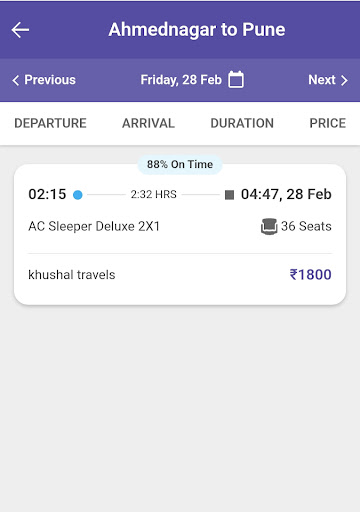360x512 pixels.
Task: Select AC Sleeper Deluxe 2X1 text
Action: point(94,226)
